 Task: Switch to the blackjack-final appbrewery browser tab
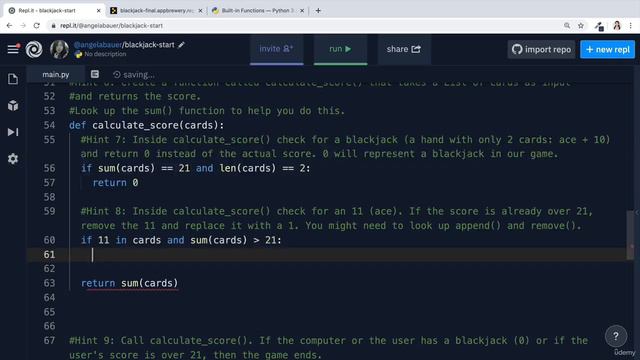pos(157,11)
